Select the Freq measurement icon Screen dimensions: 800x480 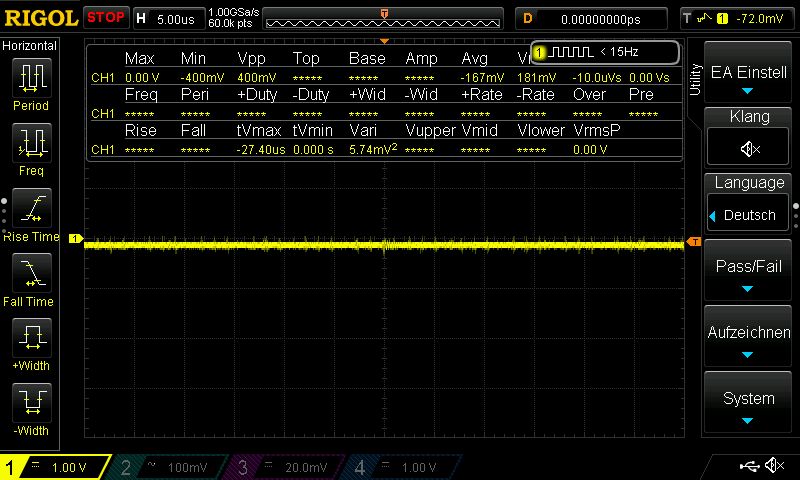(32, 142)
